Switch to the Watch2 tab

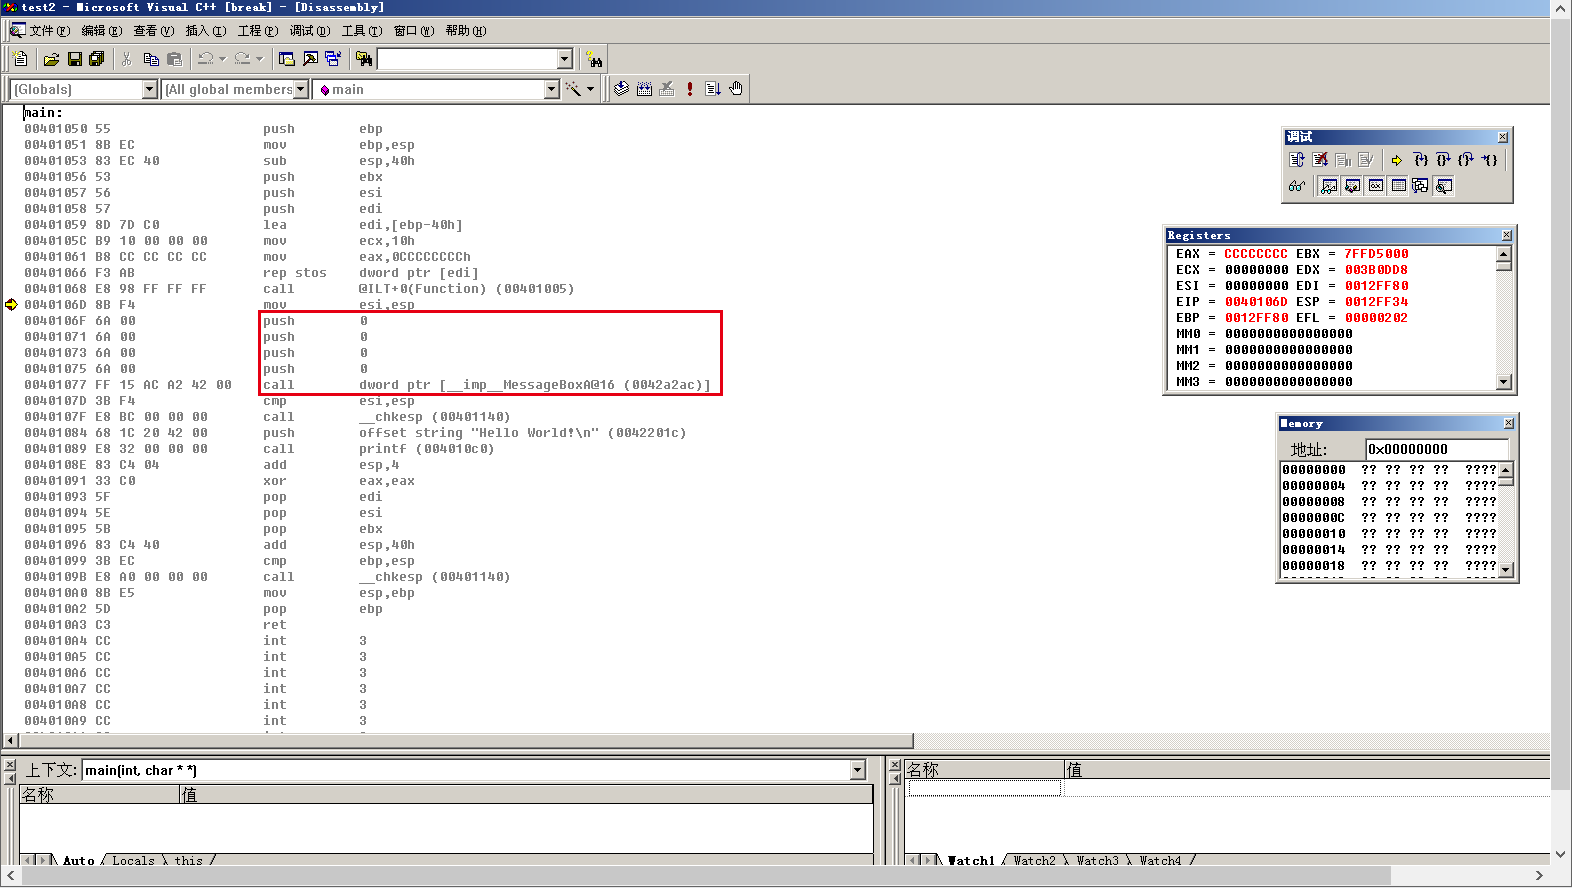[1034, 860]
